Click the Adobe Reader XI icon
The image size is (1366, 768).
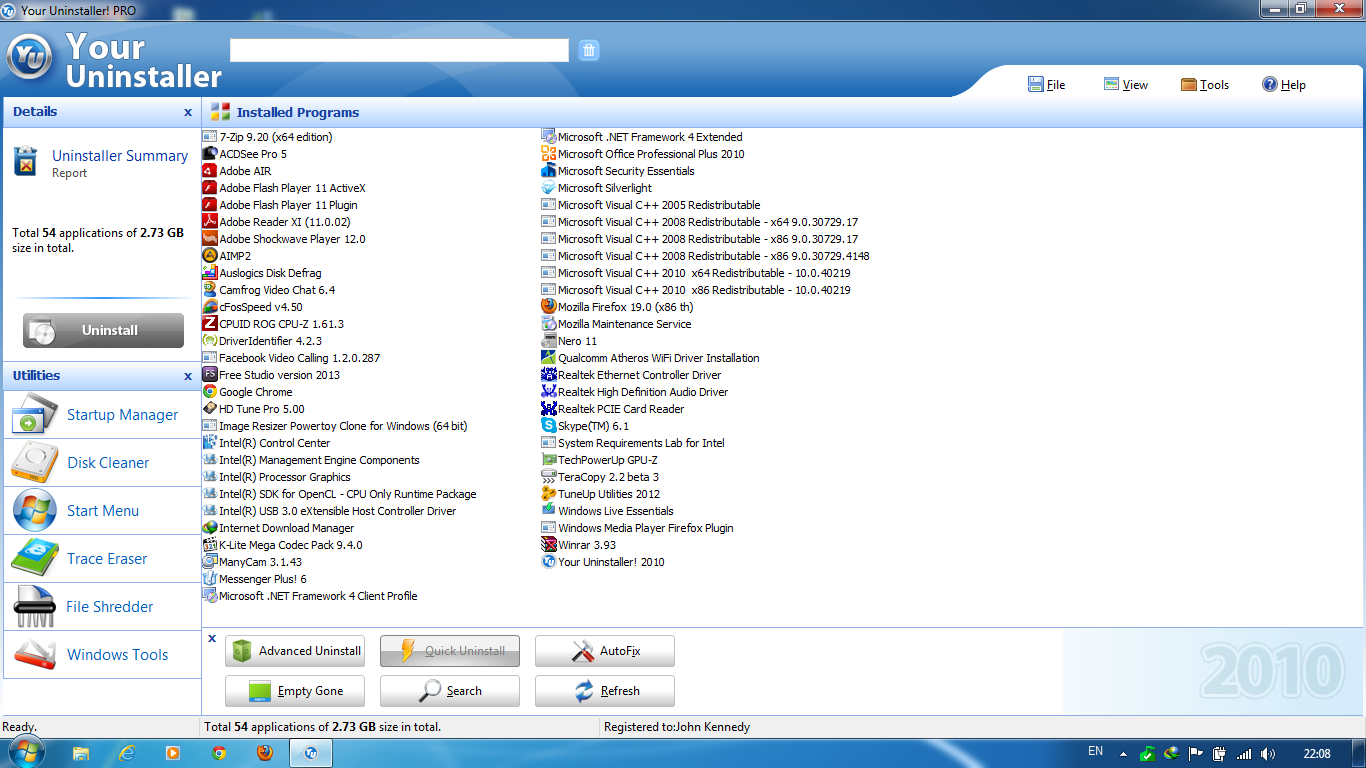(x=210, y=222)
